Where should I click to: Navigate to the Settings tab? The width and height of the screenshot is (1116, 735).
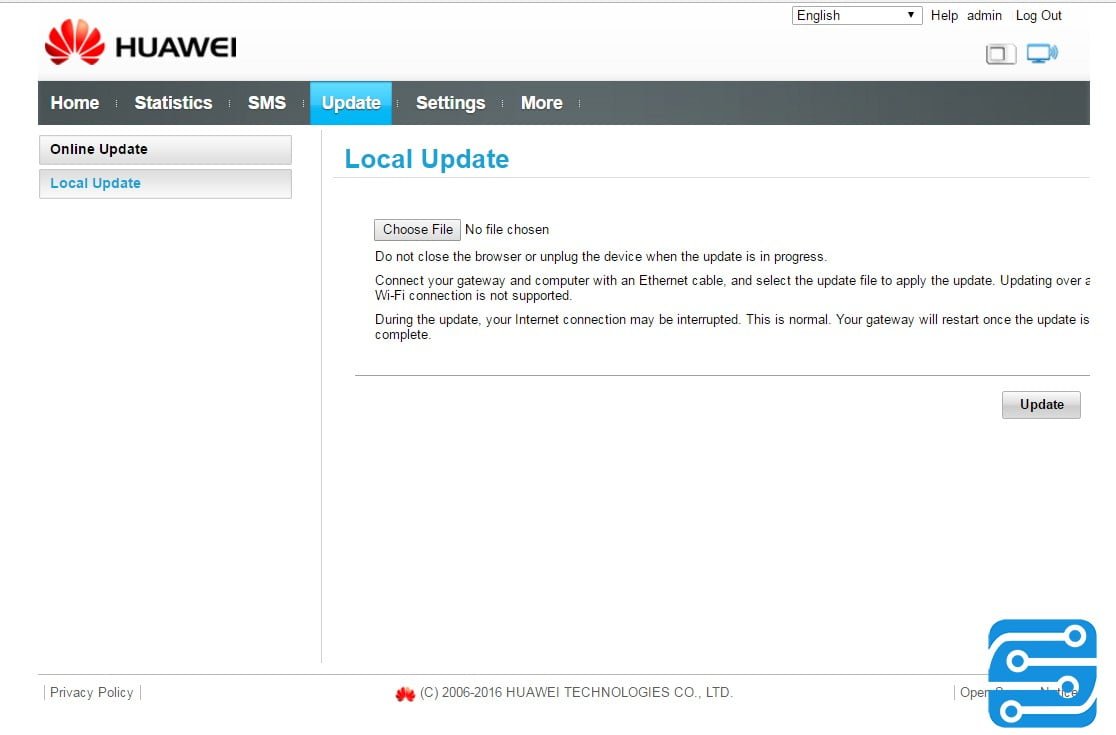click(x=450, y=103)
